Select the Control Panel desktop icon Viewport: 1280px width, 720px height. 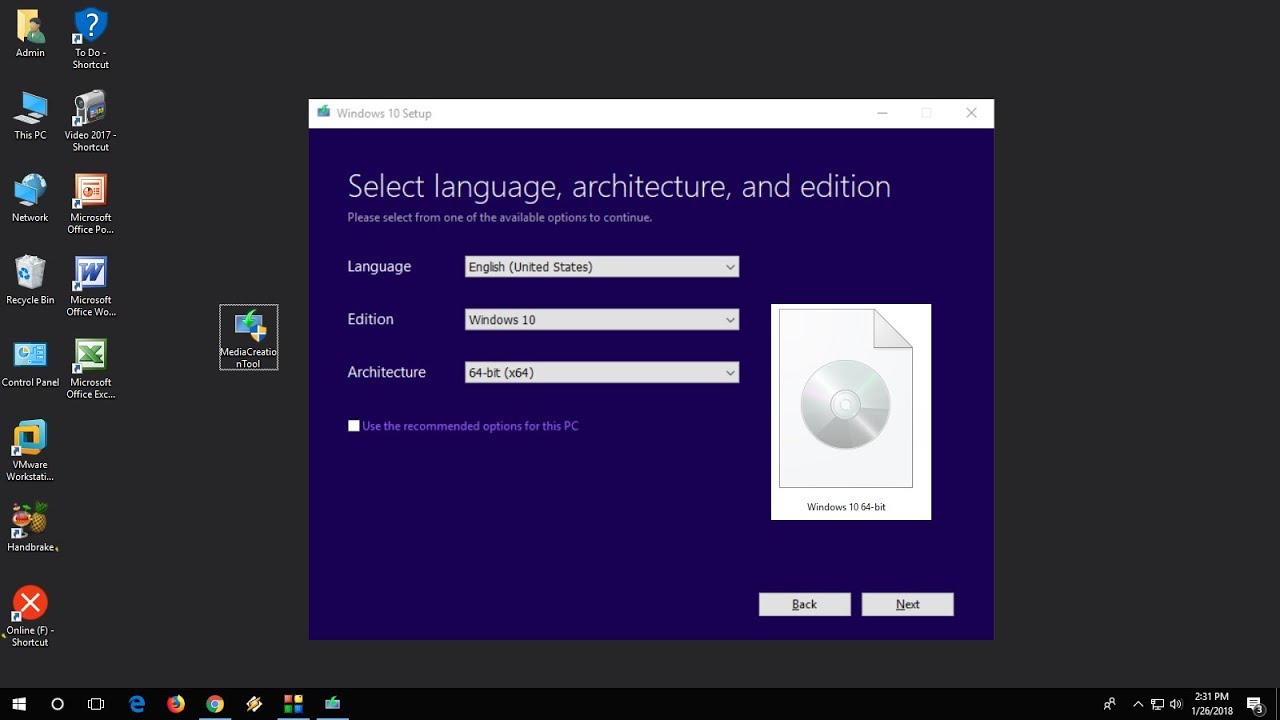click(x=30, y=363)
